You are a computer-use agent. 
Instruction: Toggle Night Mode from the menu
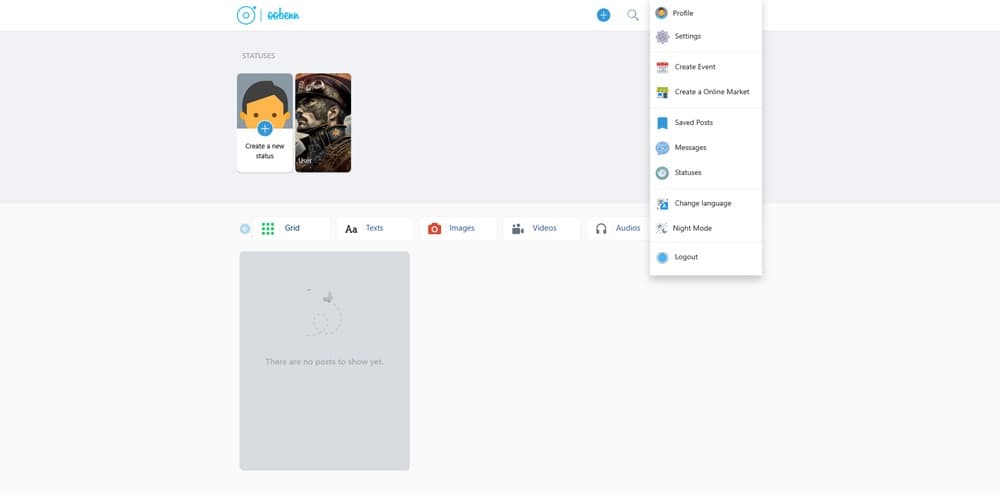point(691,228)
